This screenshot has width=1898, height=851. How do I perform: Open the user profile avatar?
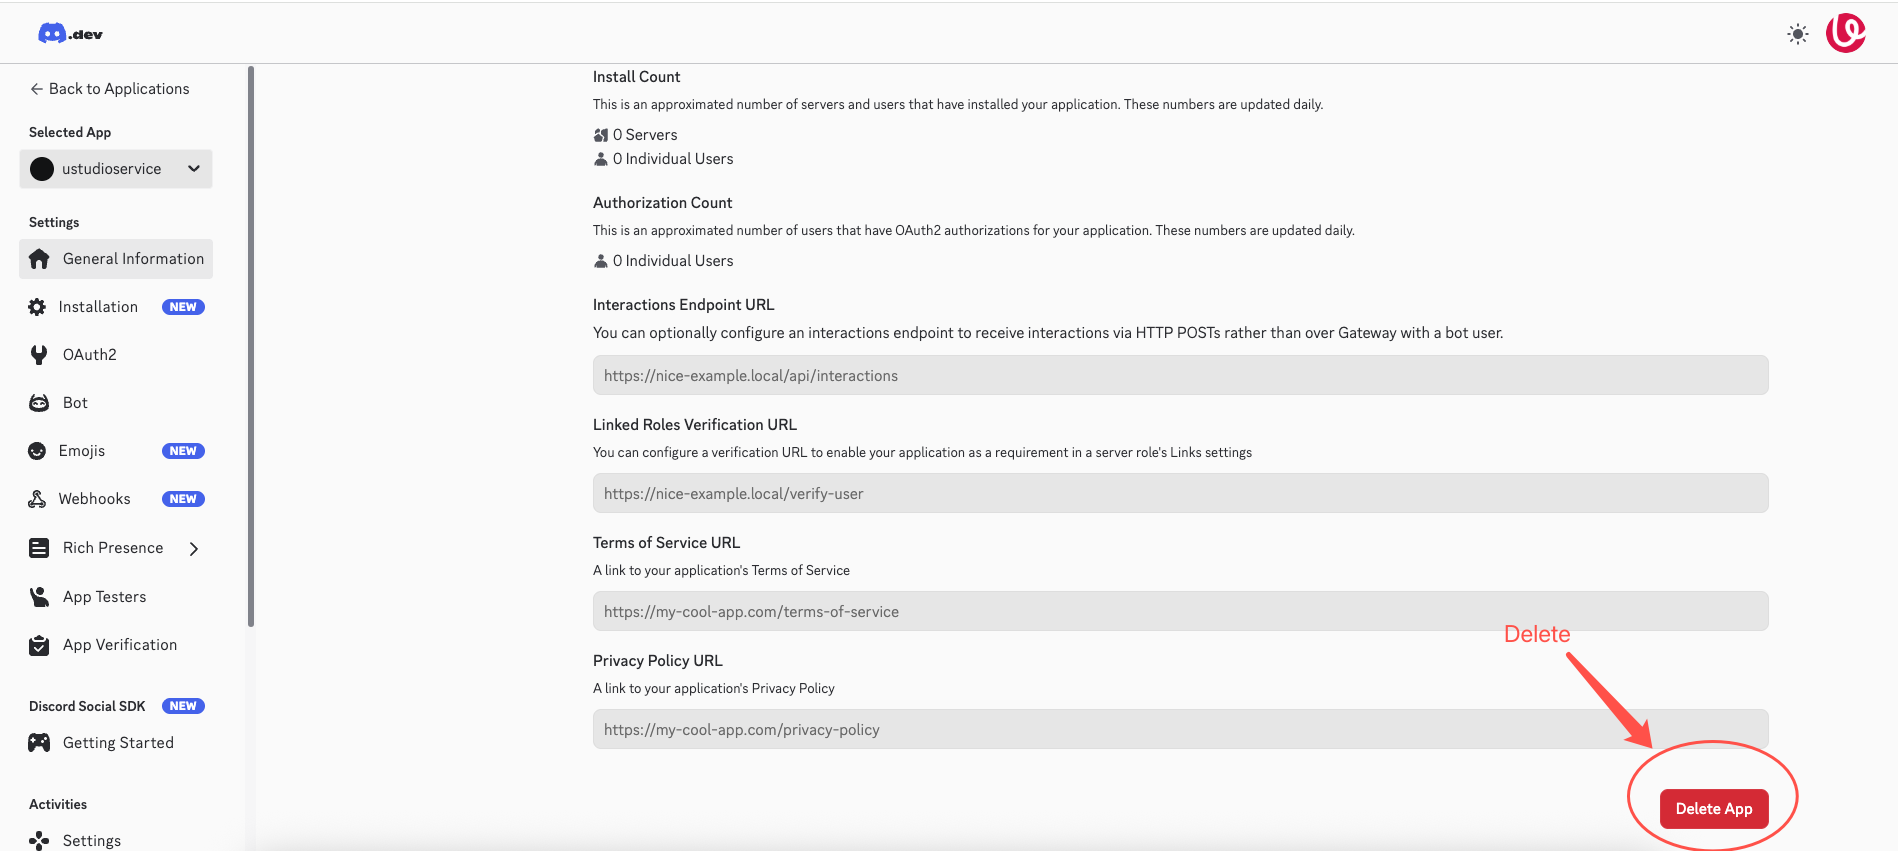coord(1845,33)
